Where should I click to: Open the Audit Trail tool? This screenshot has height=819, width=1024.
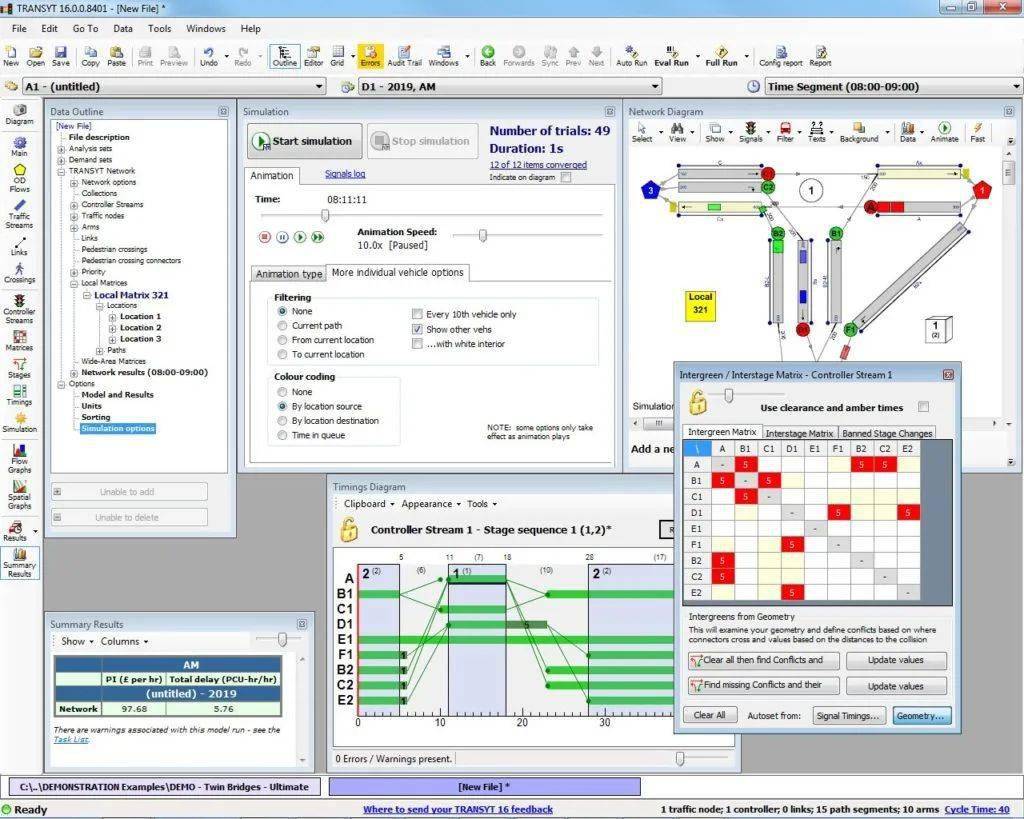pyautogui.click(x=404, y=54)
